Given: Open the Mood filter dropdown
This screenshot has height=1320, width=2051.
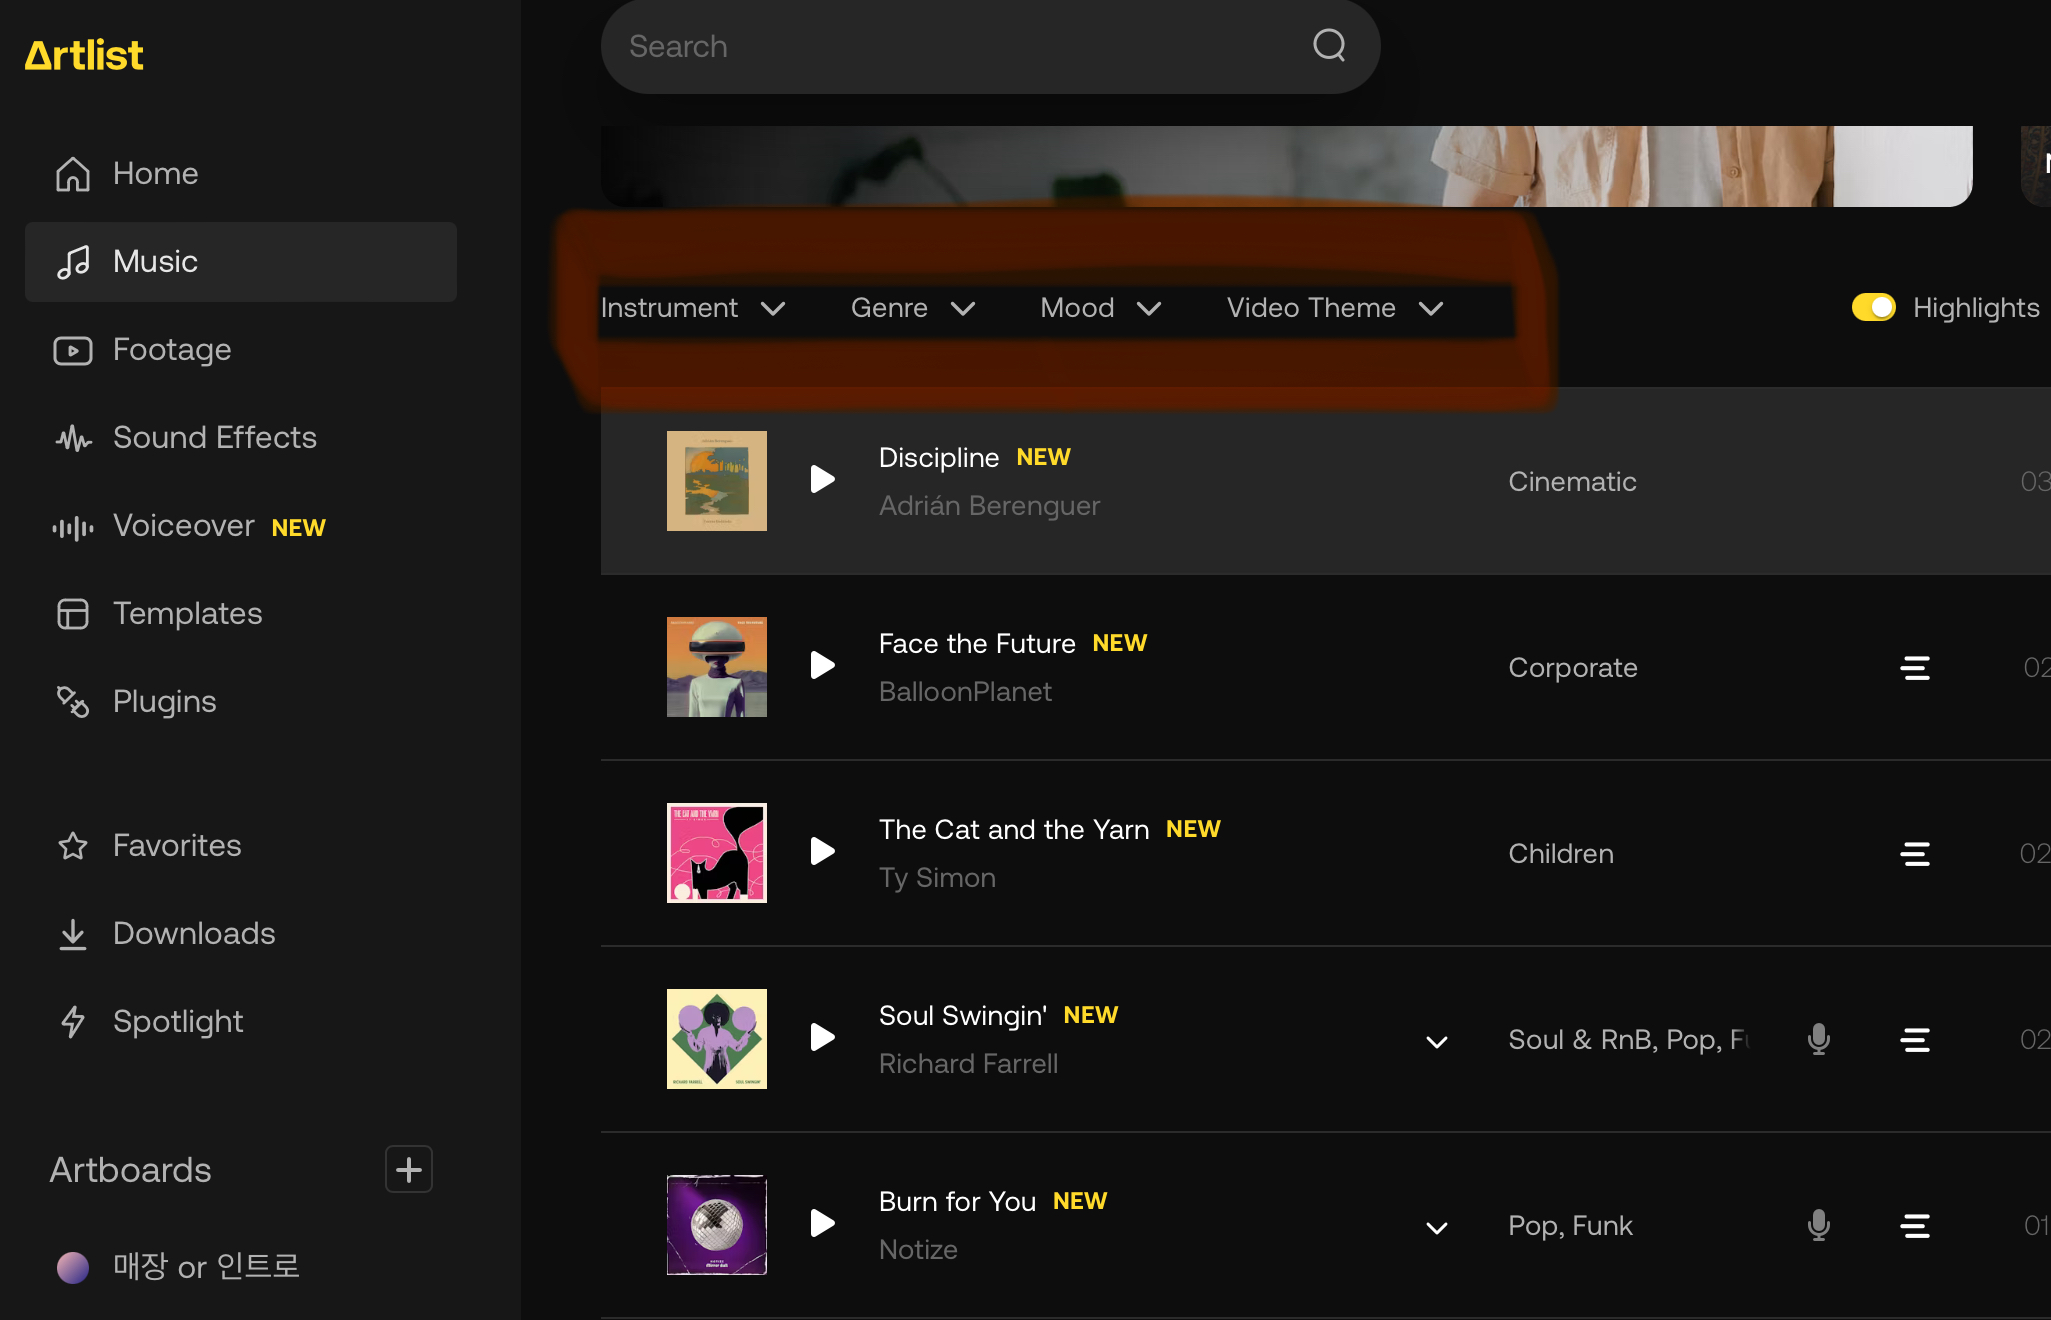Looking at the screenshot, I should coord(1100,308).
